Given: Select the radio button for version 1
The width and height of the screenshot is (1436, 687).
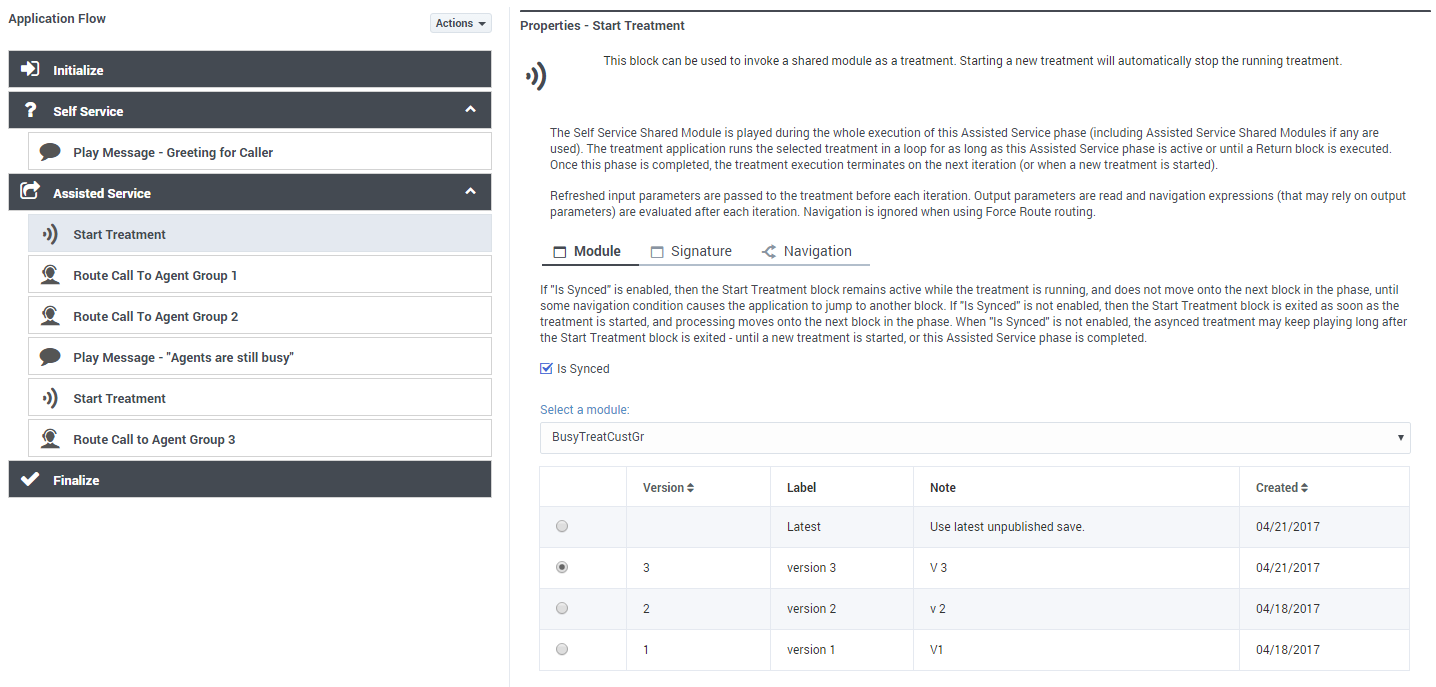Looking at the screenshot, I should pos(561,649).
